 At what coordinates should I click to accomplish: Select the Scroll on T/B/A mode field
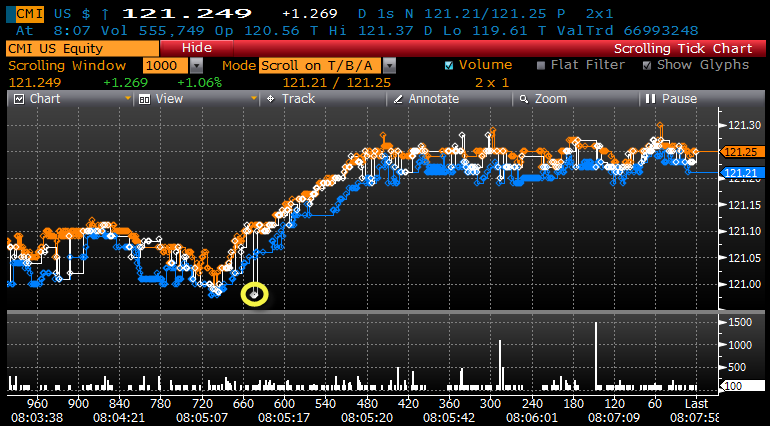(x=320, y=65)
